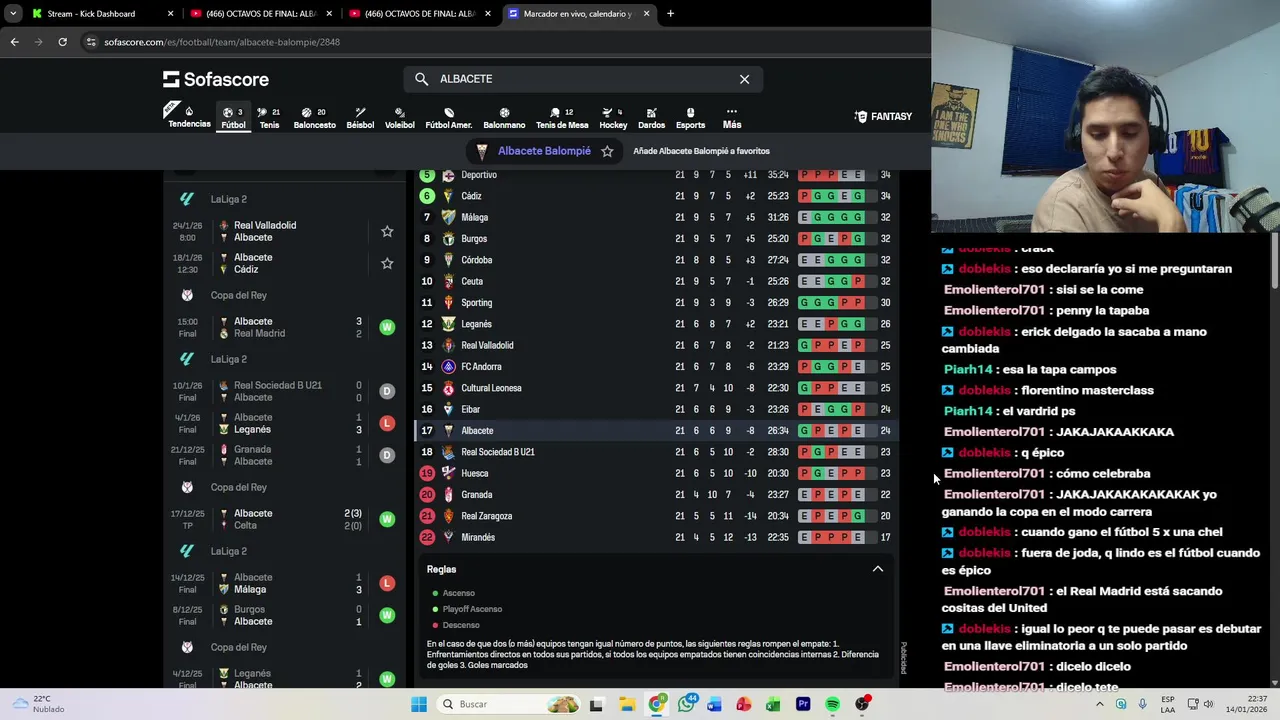Click the Buscar taskbar search box
Screen dimensions: 1280x720
[x=510, y=704]
